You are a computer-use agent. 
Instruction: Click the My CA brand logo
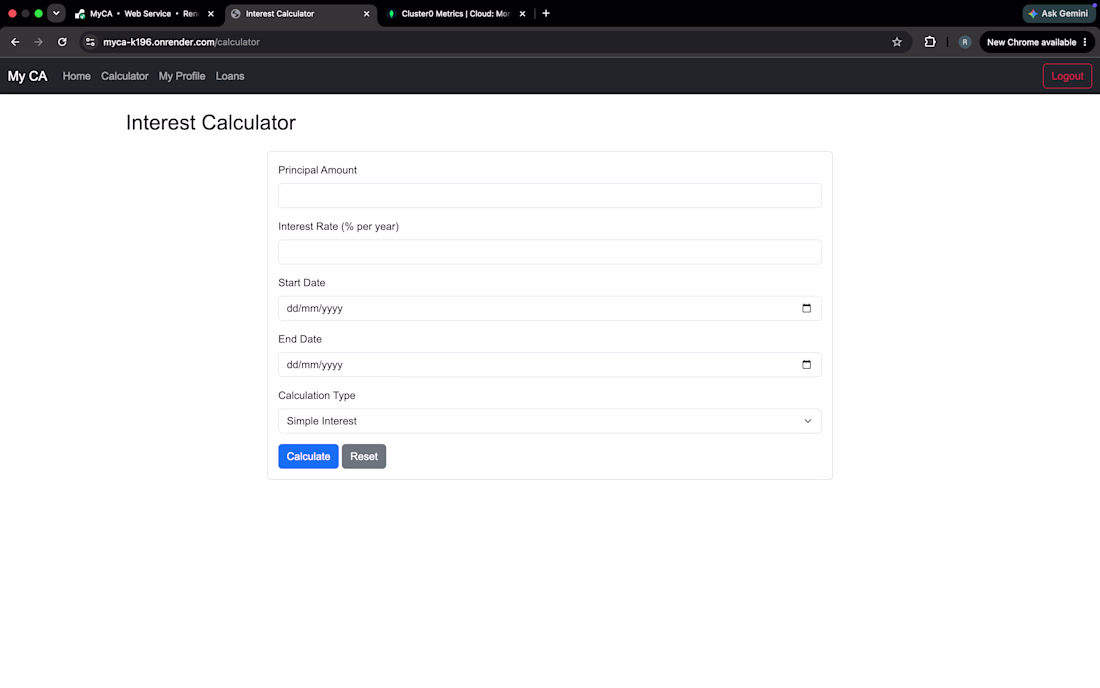[27, 76]
